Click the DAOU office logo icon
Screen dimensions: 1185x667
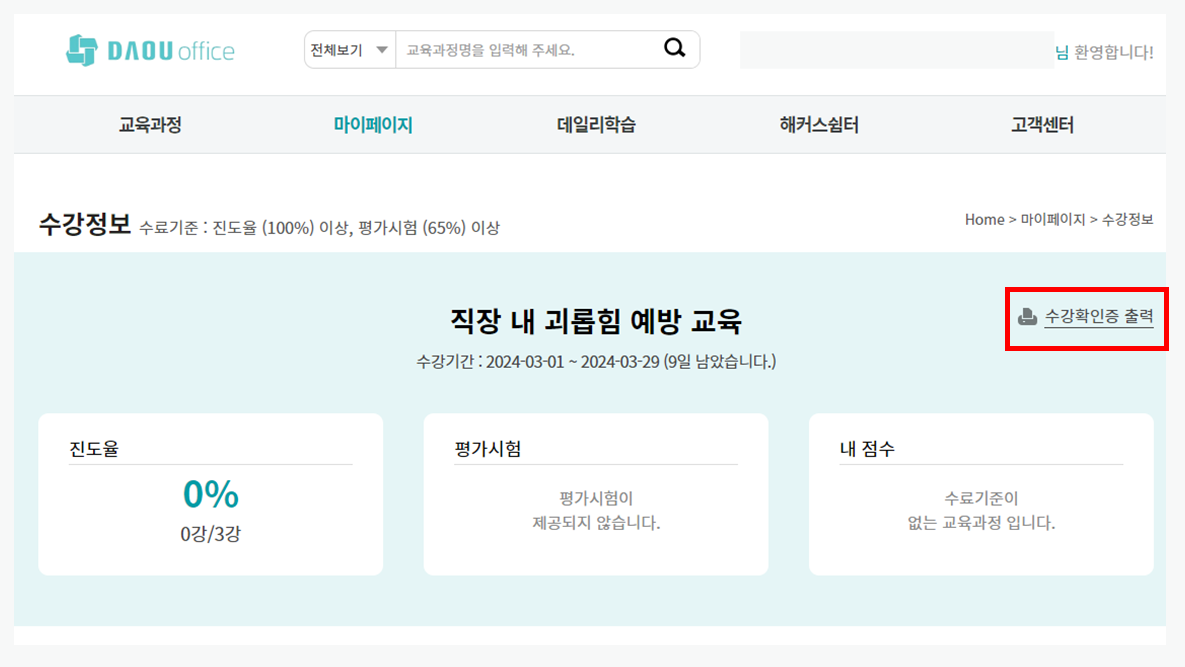tap(81, 50)
